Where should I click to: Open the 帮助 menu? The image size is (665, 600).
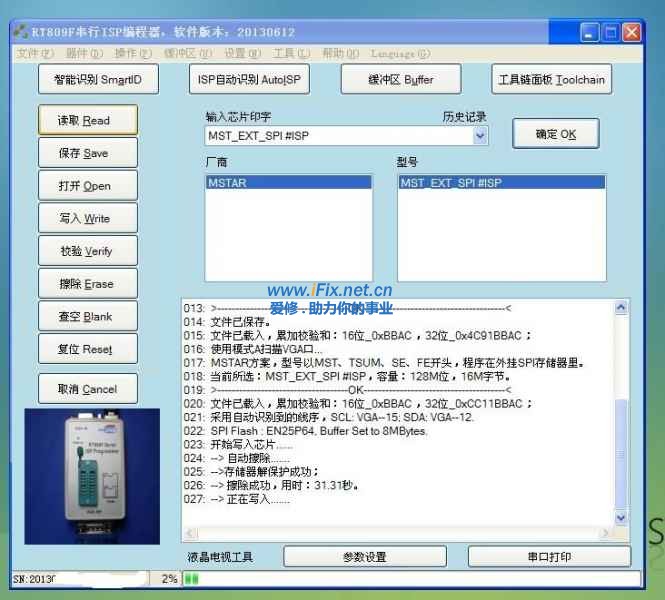point(341,53)
